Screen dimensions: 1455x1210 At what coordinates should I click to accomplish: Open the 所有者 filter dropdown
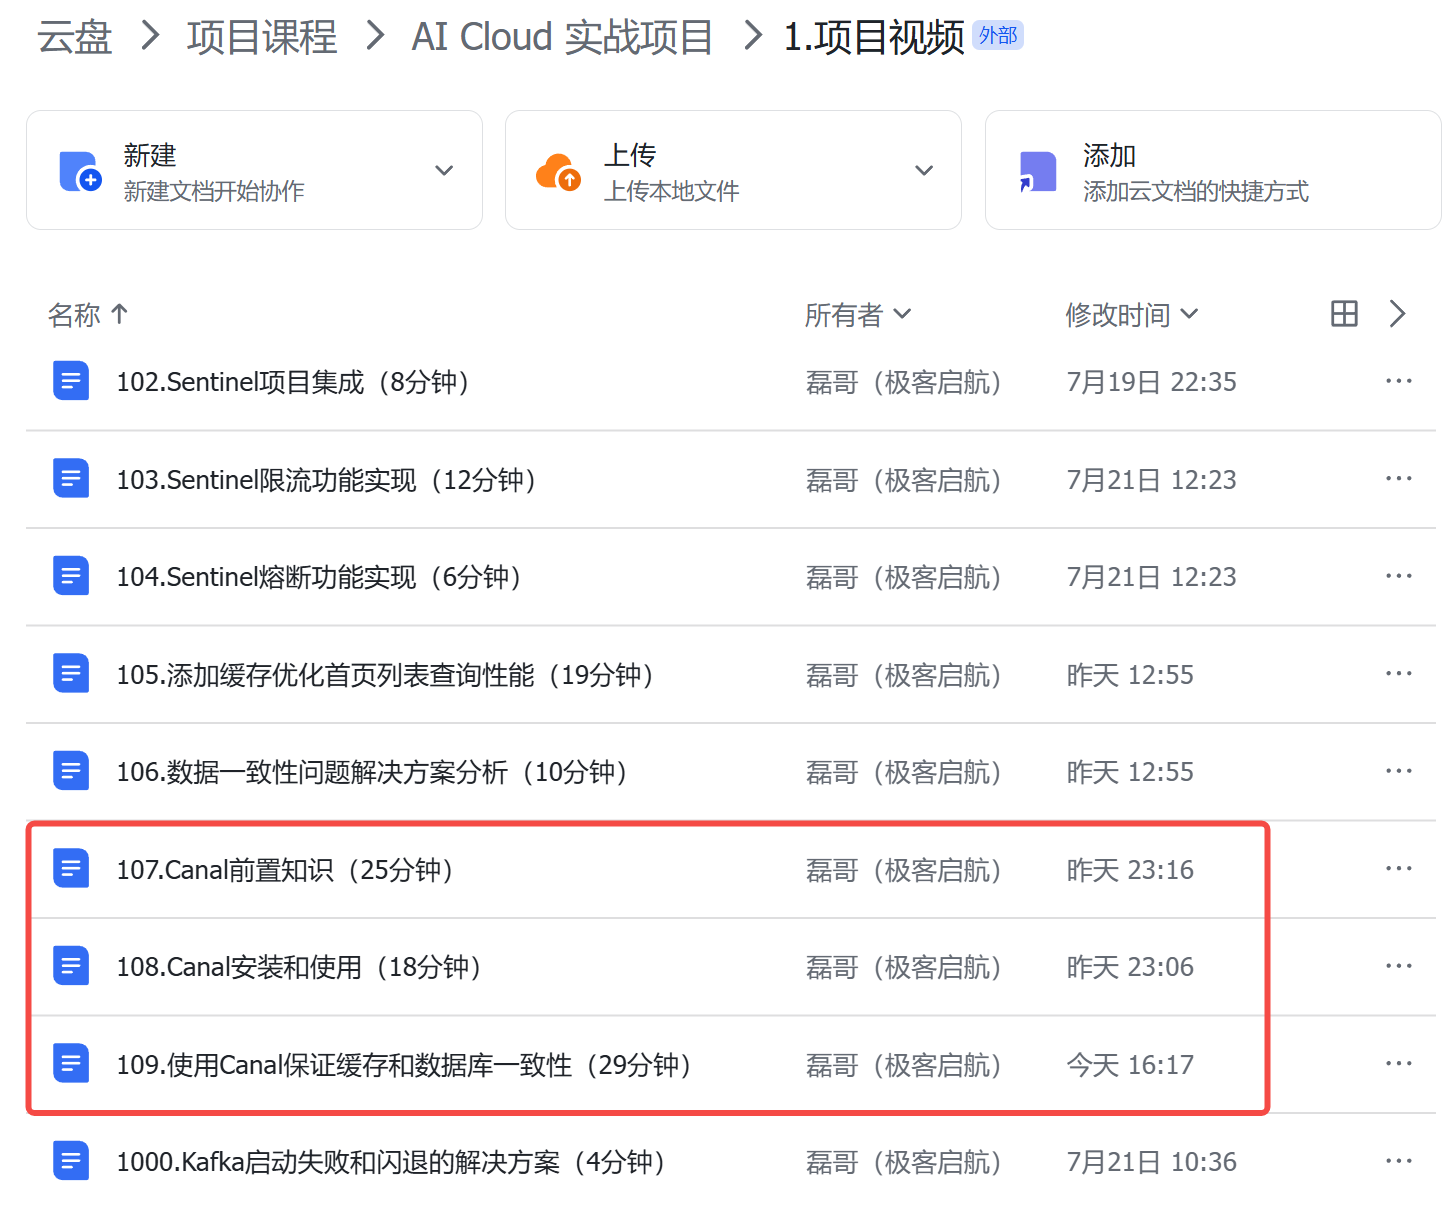858,315
